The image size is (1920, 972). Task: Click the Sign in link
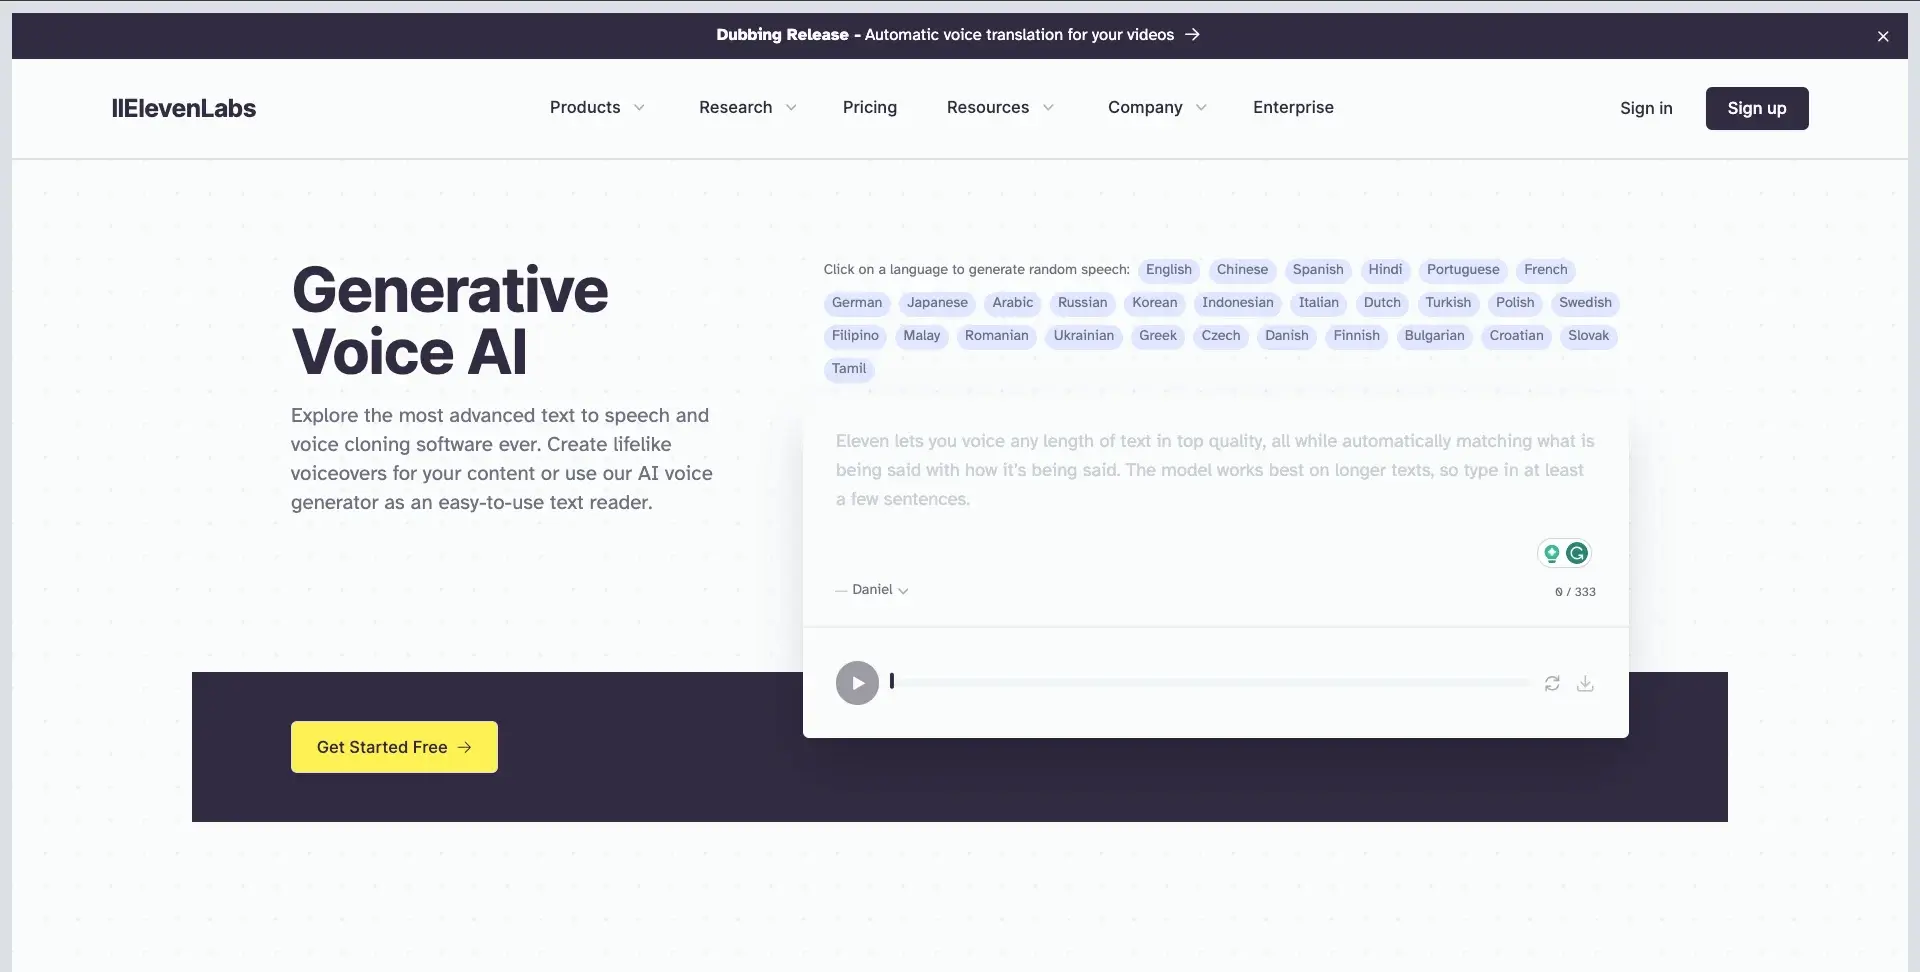pos(1646,108)
